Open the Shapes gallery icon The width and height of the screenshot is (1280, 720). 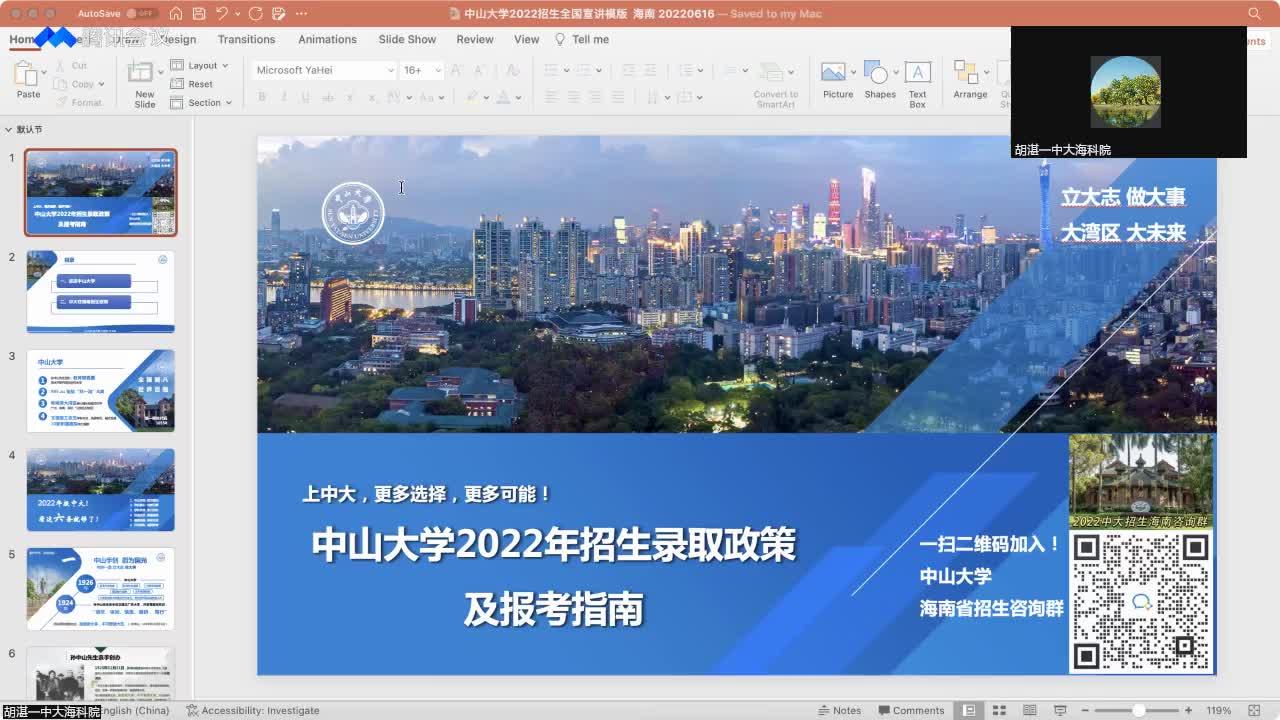[875, 73]
